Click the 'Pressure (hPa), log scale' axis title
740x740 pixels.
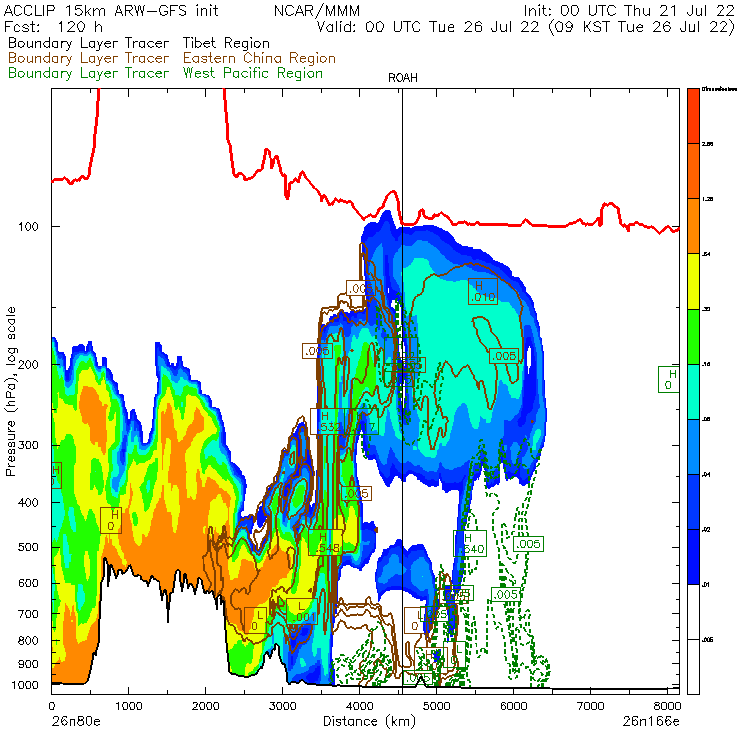point(10,391)
